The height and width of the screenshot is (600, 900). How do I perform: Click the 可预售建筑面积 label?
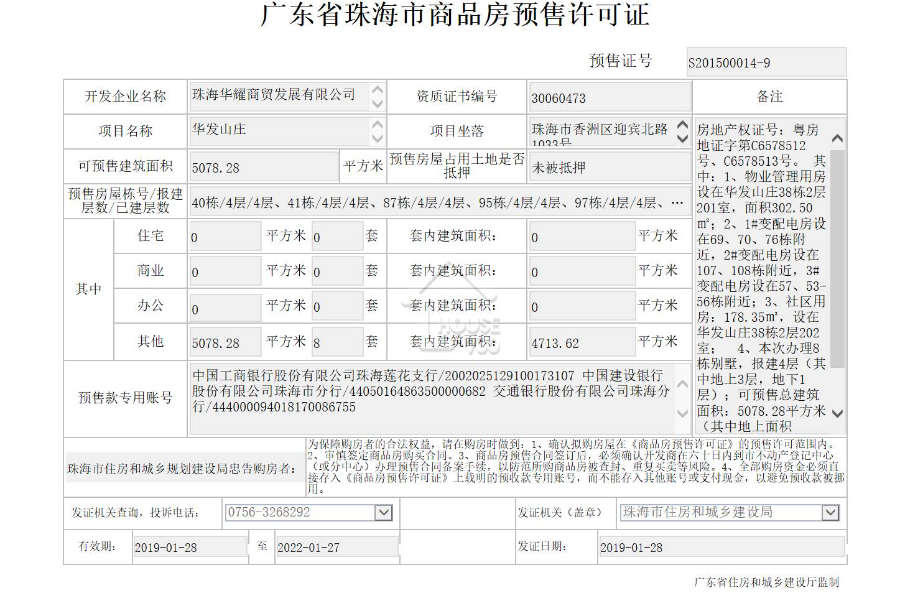pos(125,167)
